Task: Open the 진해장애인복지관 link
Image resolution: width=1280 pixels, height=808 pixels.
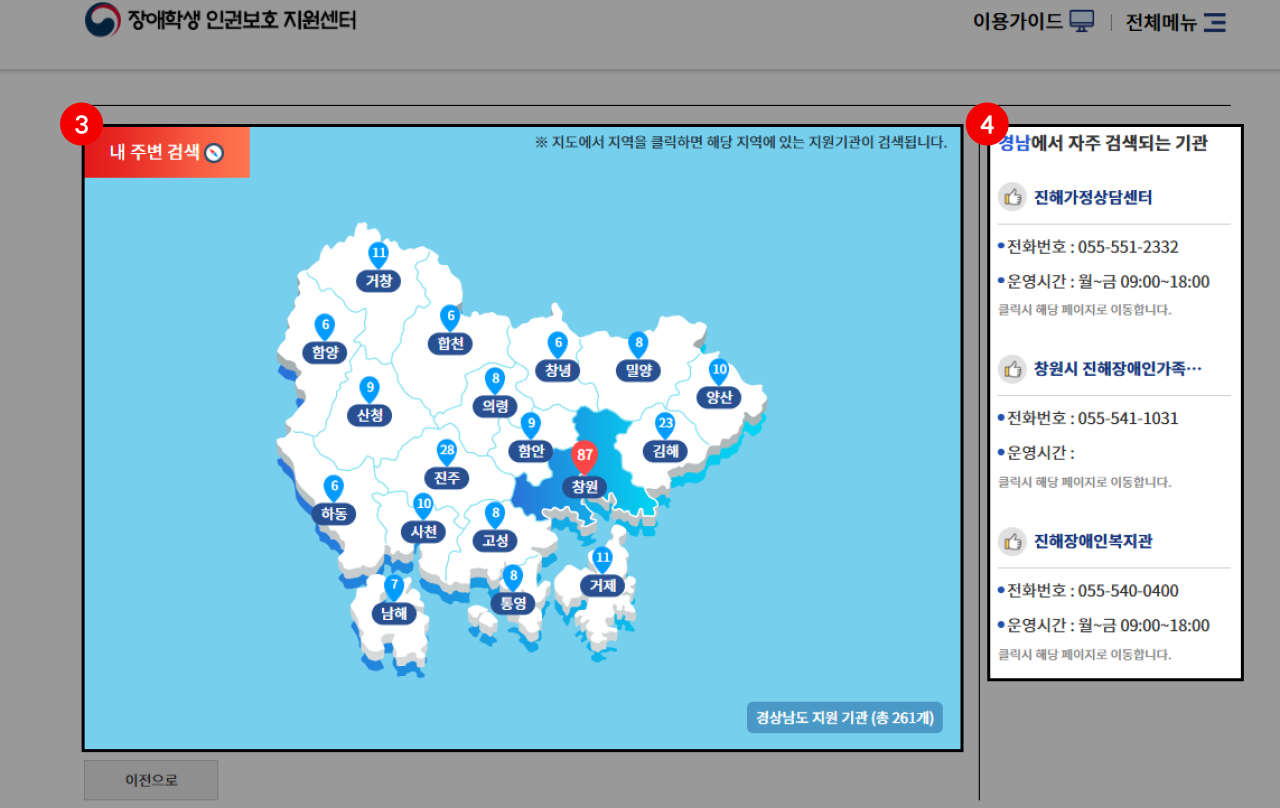Action: pyautogui.click(x=1093, y=541)
